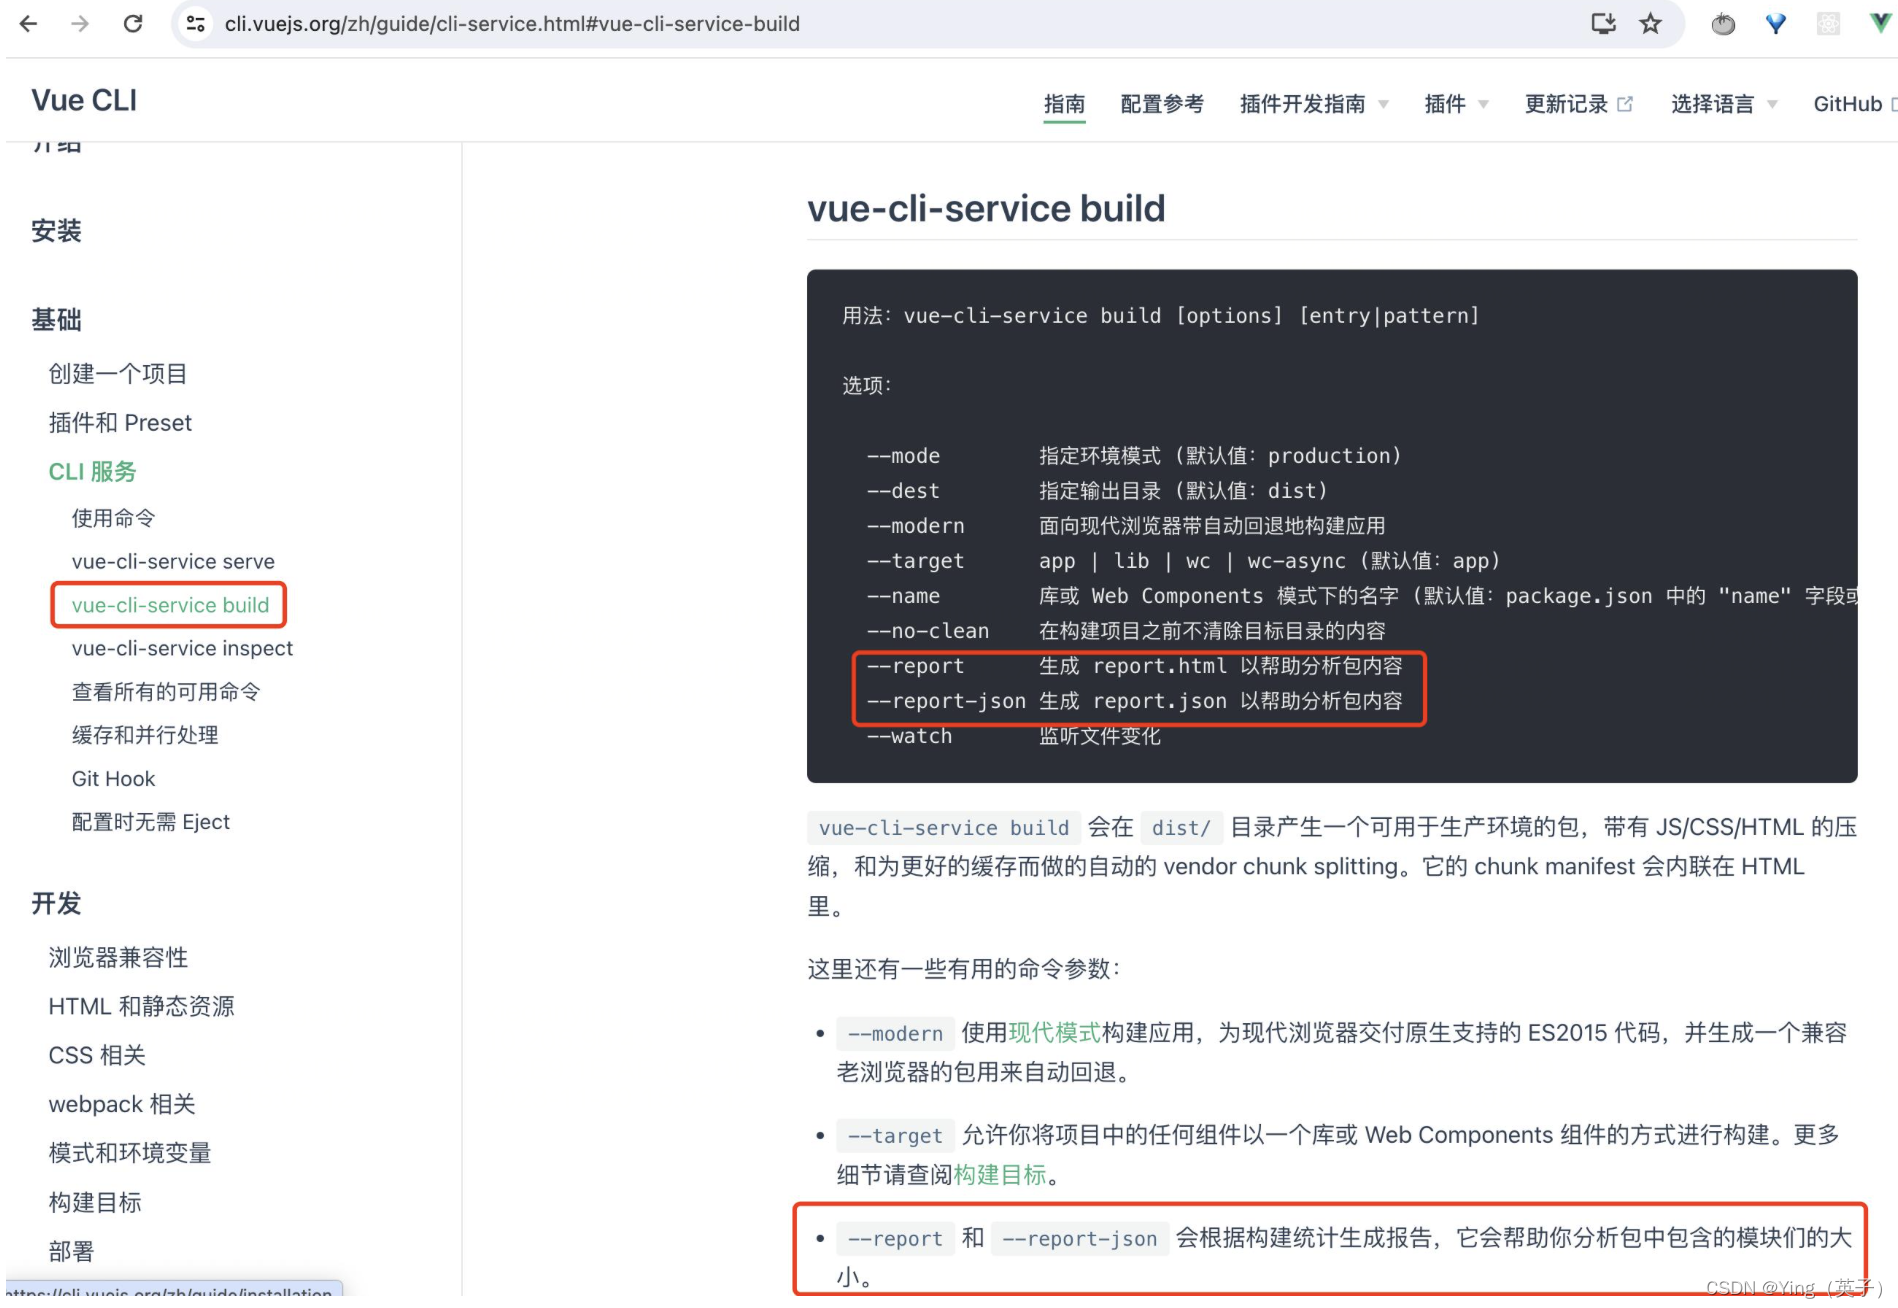1898x1308 pixels.
Task: Jump to 使用命令 subsection
Action: (113, 518)
